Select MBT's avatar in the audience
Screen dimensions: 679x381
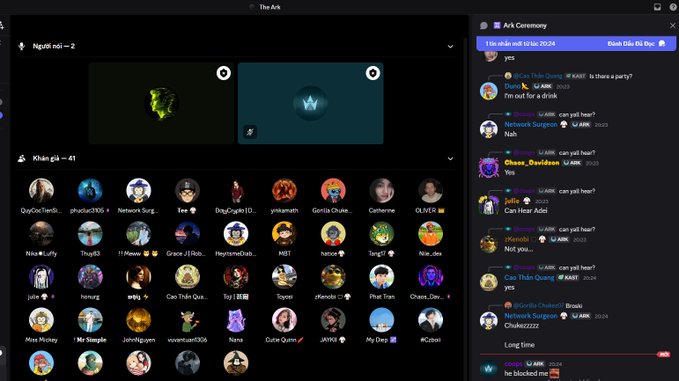pos(284,234)
